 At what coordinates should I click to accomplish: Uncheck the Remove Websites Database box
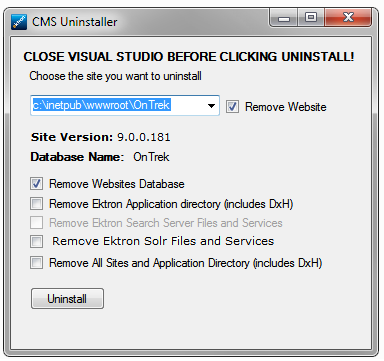pos(36,184)
